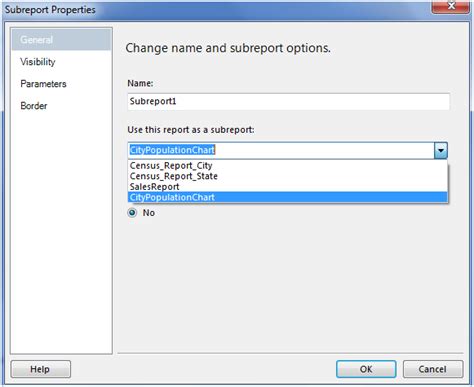Choose Census_Report_City from the list
The height and width of the screenshot is (387, 474).
288,165
